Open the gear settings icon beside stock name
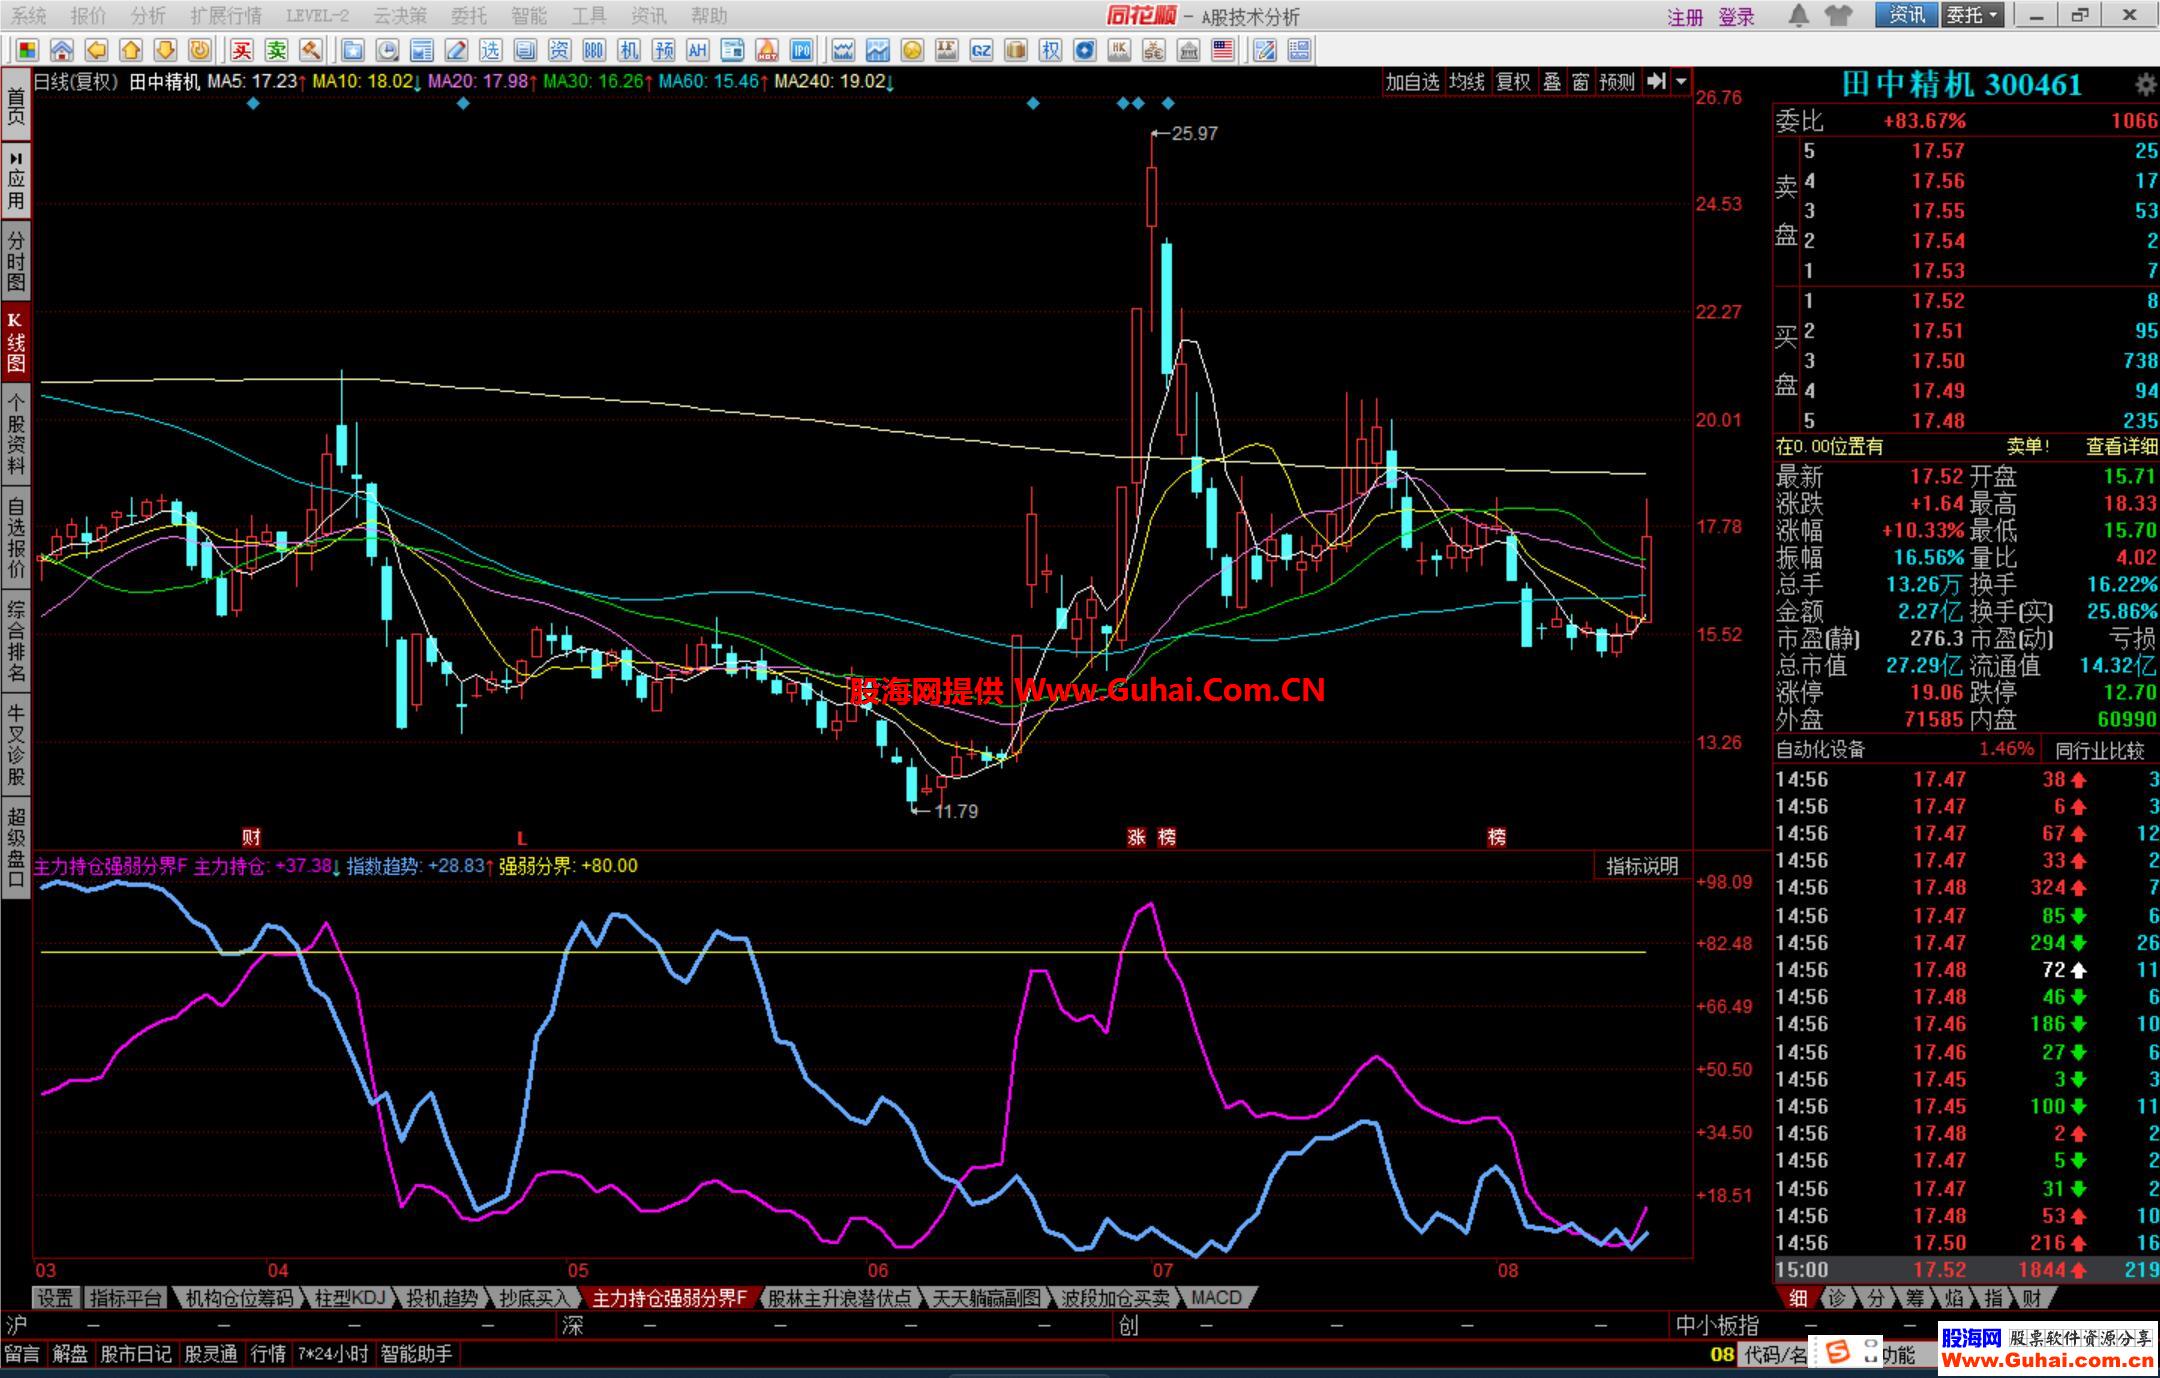This screenshot has height=1378, width=2160. [2144, 85]
